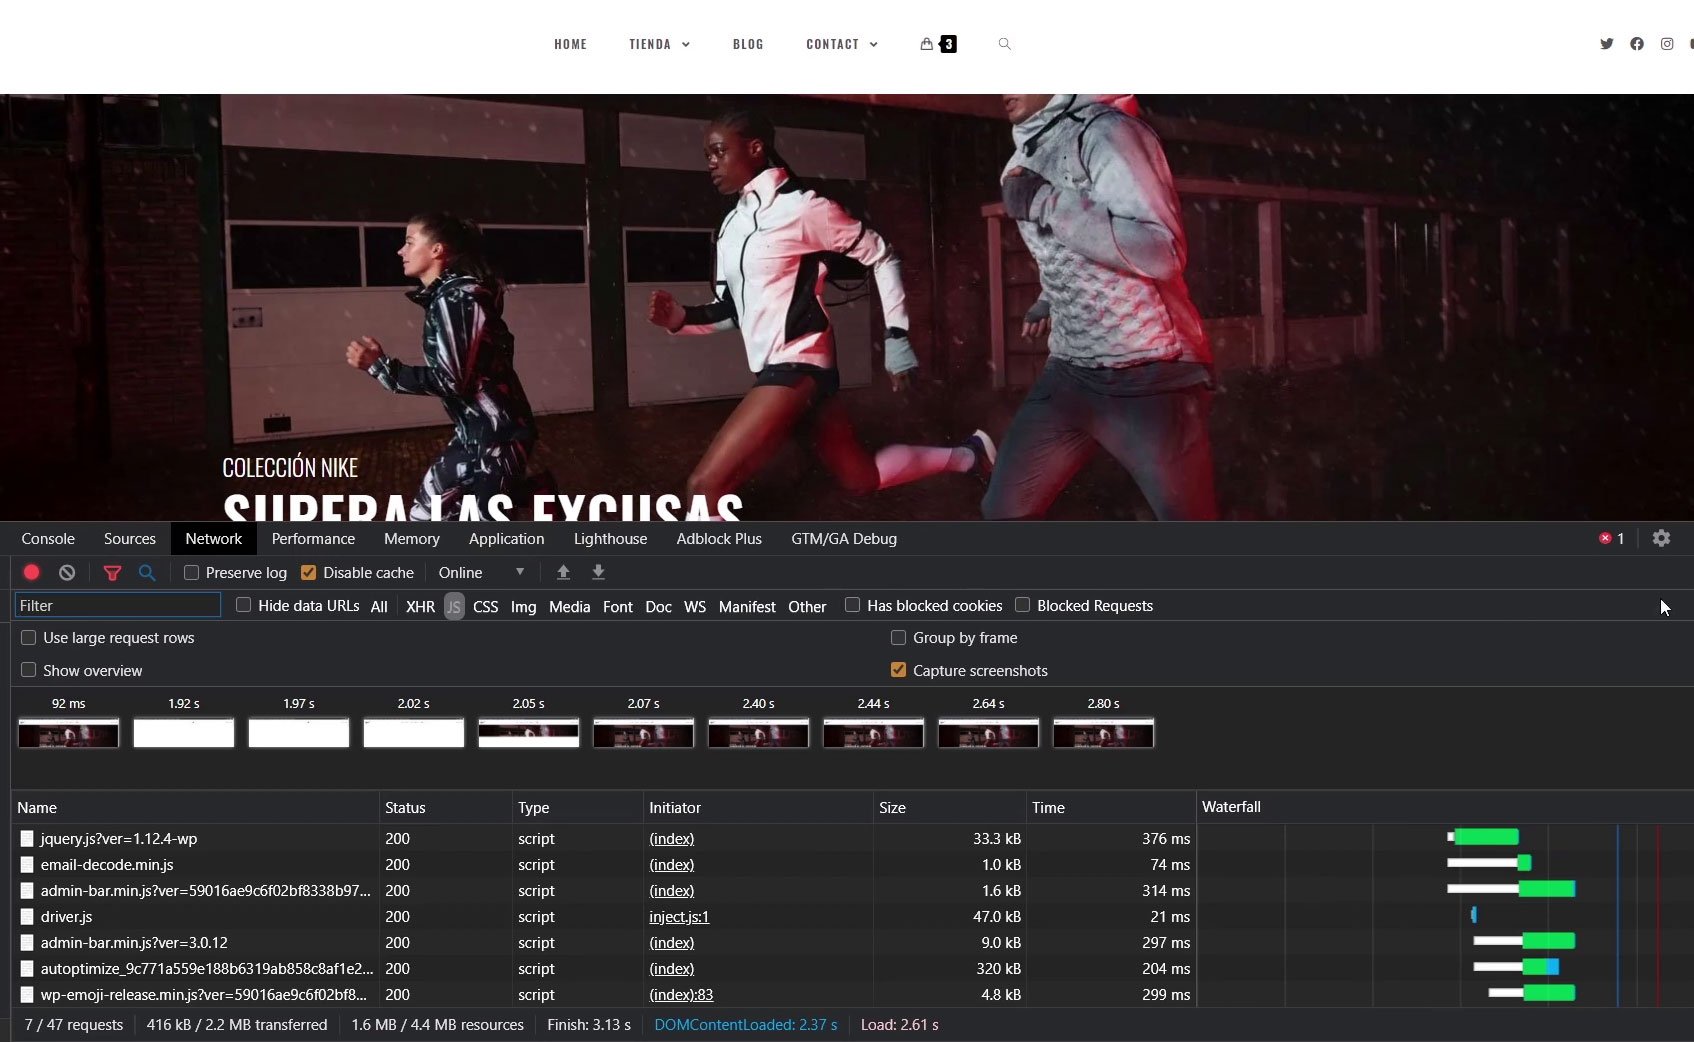
Task: Click the red error count badge
Action: click(1611, 538)
